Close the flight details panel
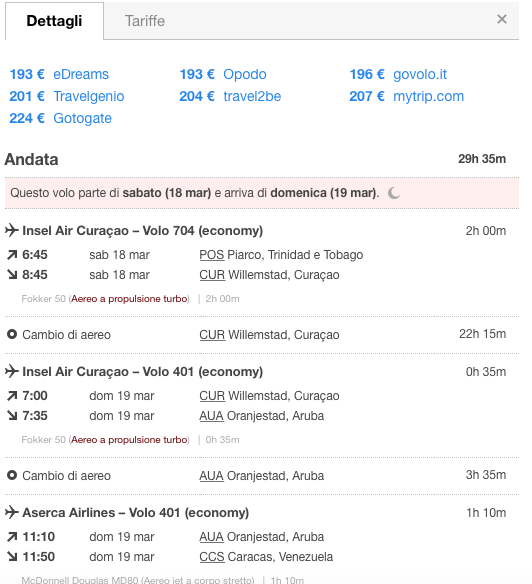This screenshot has height=584, width=532. [501, 19]
